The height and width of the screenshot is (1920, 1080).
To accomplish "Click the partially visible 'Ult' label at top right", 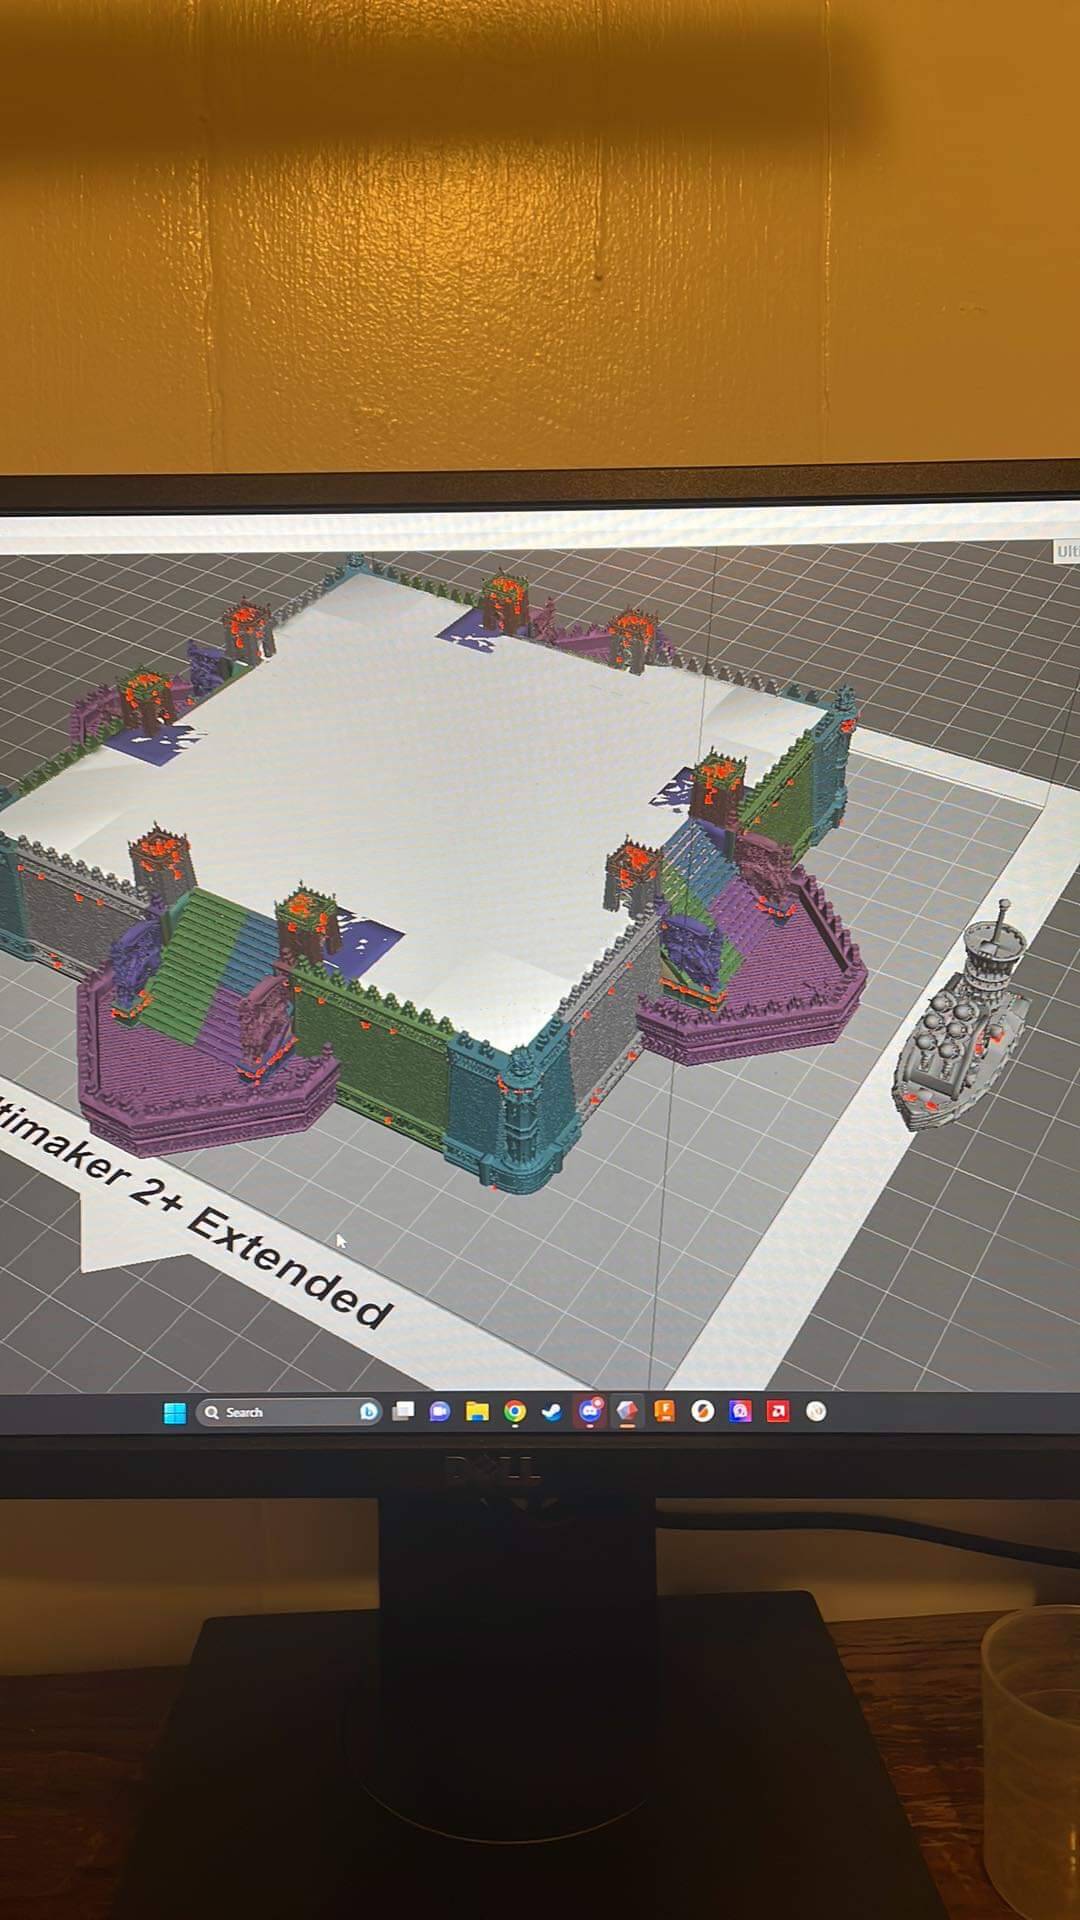I will tap(1067, 551).
